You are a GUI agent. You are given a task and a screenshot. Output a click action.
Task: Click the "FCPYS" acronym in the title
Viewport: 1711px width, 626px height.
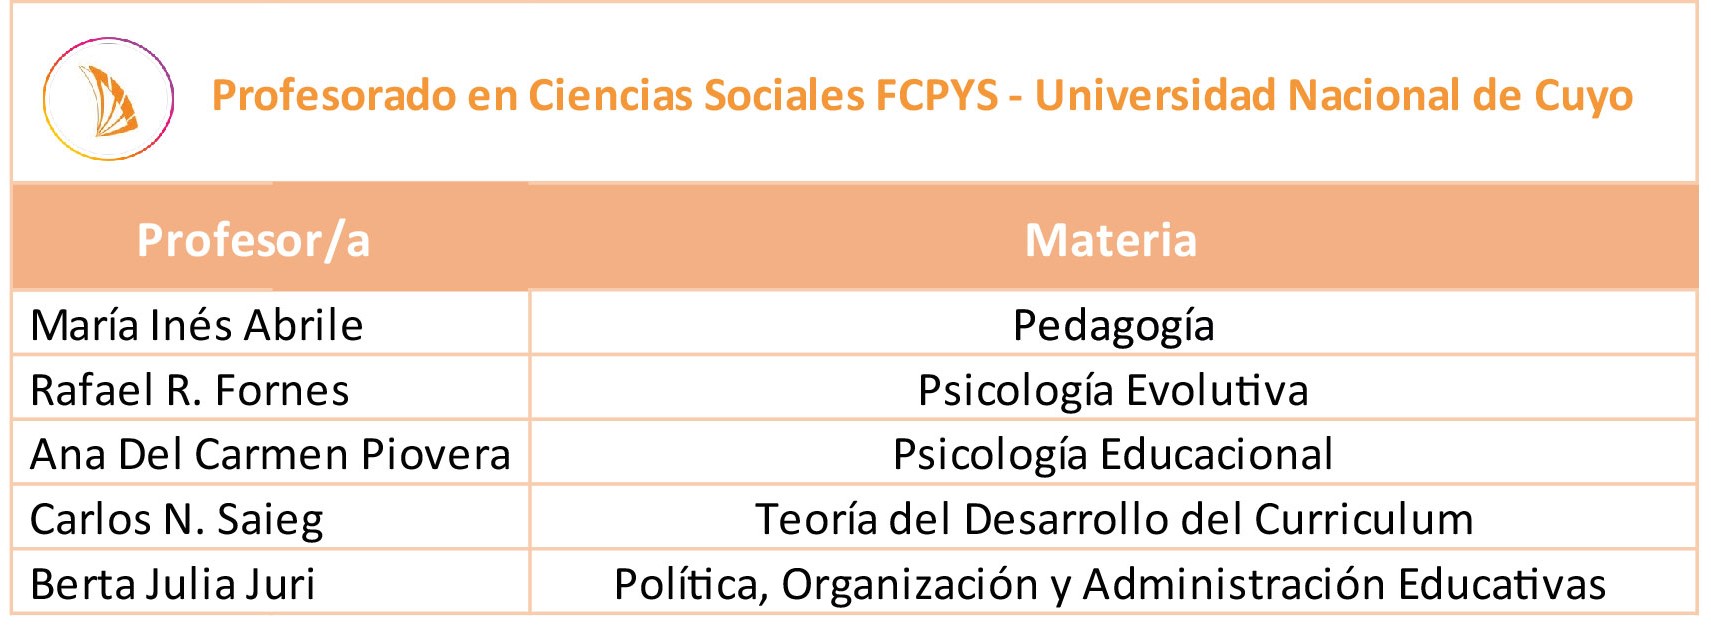[x=936, y=96]
